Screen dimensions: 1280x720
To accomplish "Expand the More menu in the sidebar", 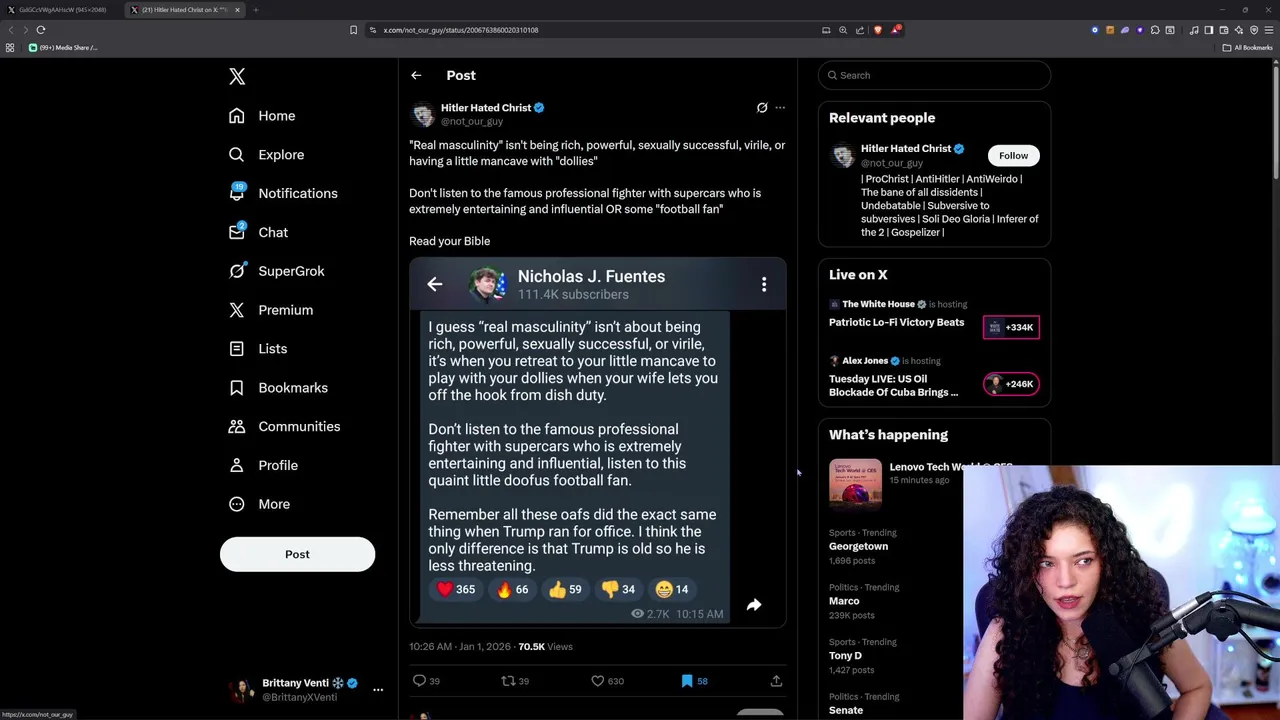I will pyautogui.click(x=259, y=504).
